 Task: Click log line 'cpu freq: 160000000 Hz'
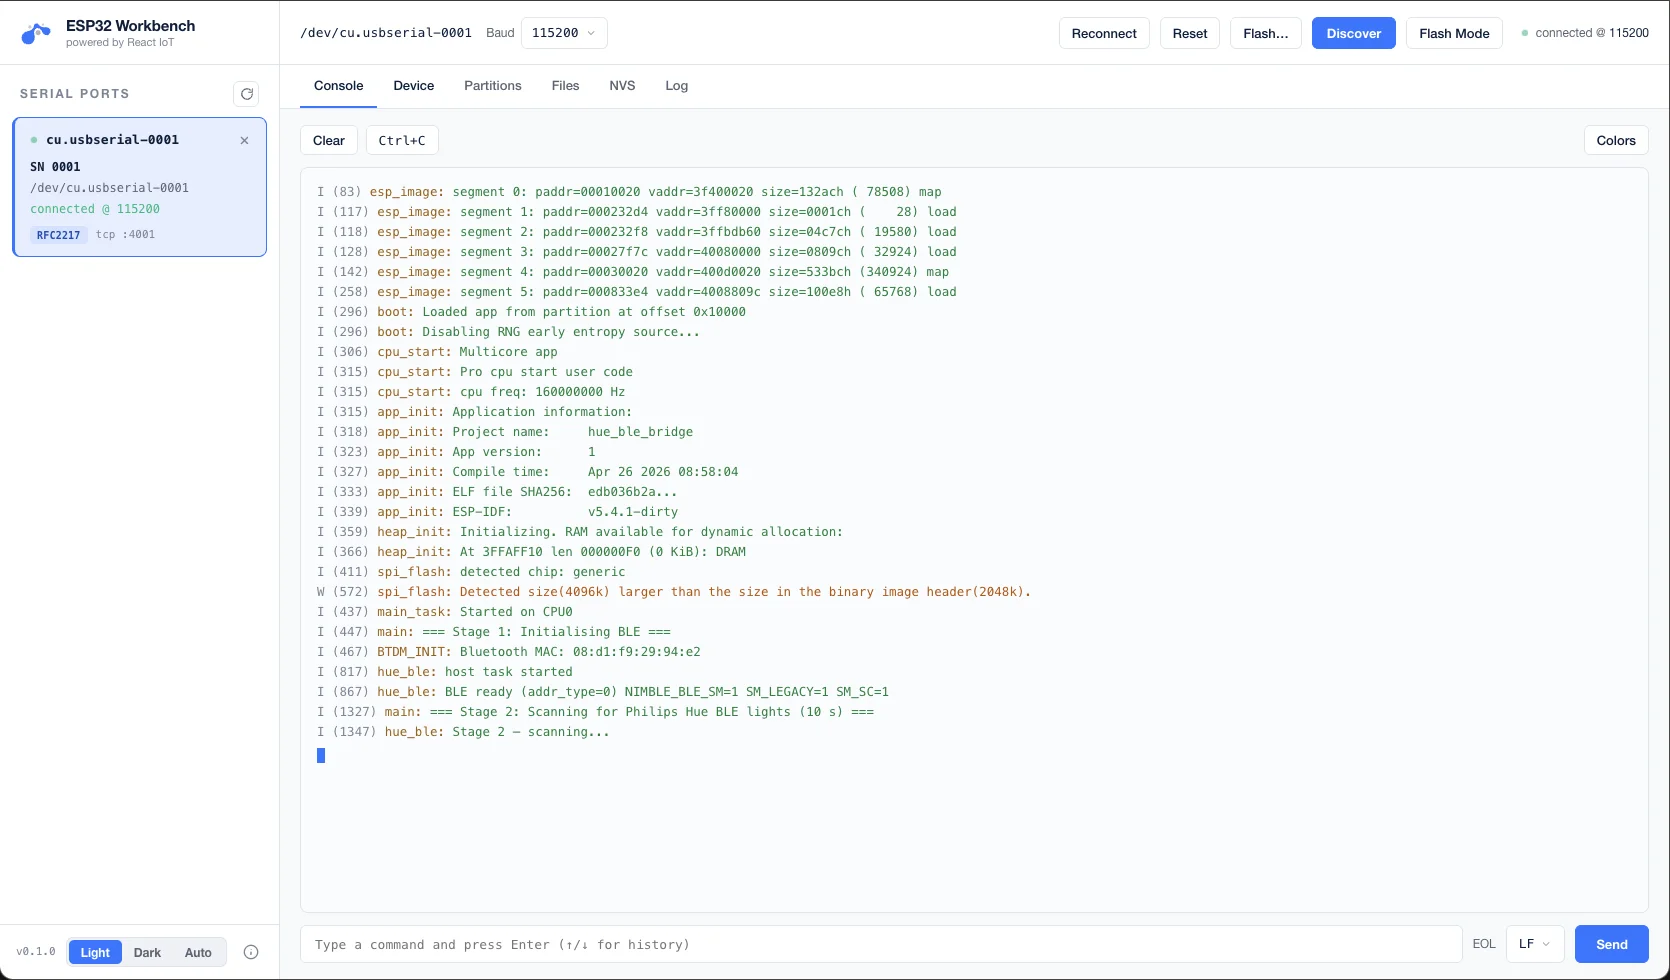pyautogui.click(x=471, y=392)
